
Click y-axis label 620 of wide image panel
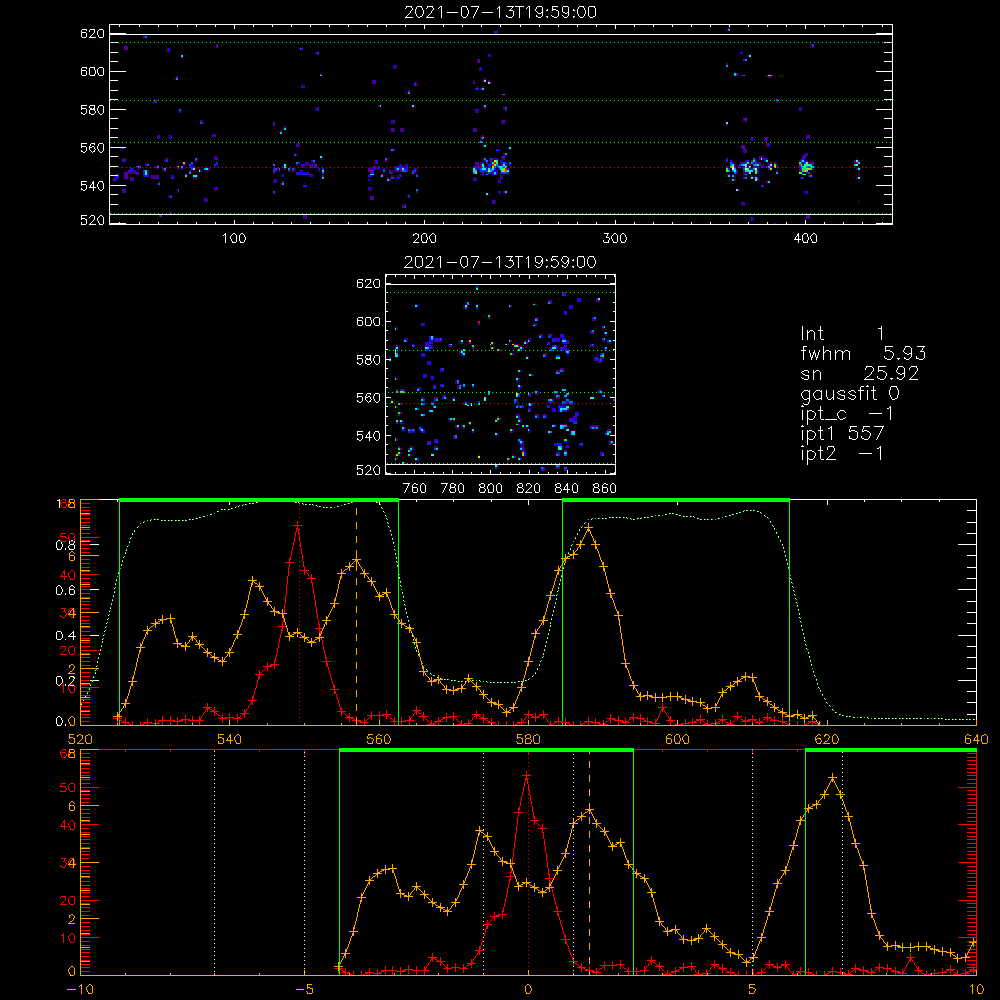tap(92, 34)
